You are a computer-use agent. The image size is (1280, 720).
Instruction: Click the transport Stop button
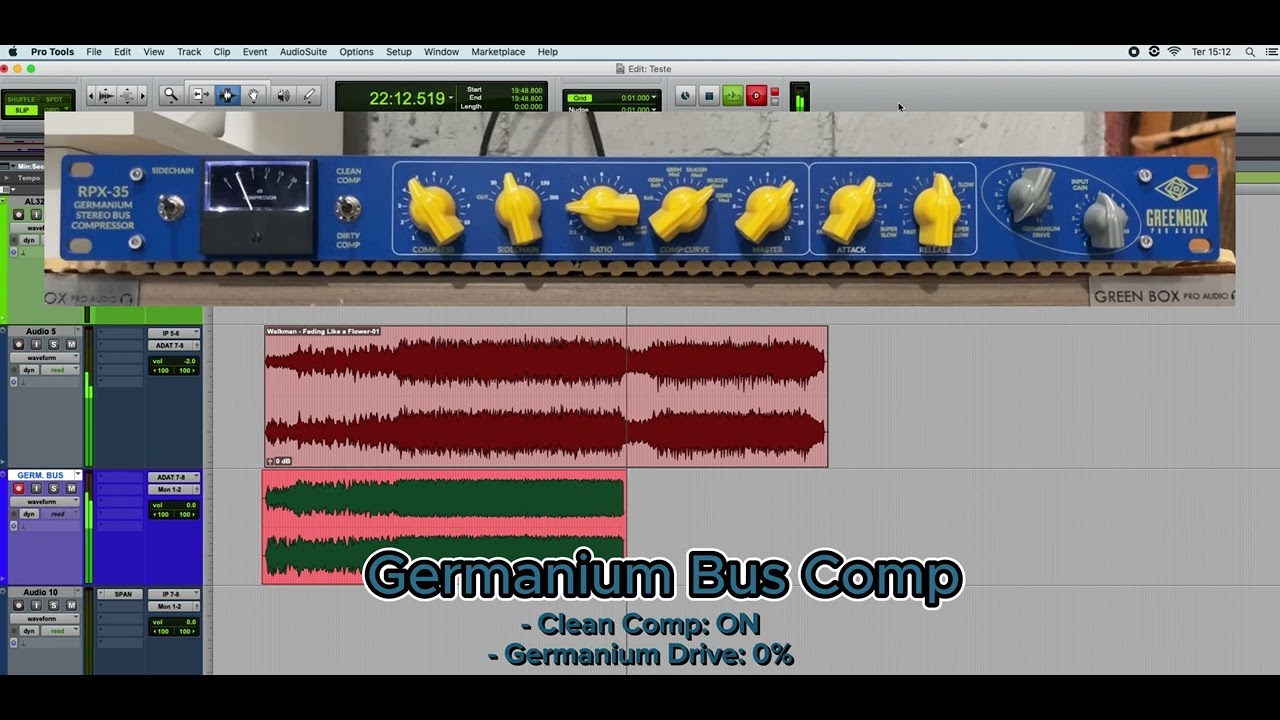[709, 96]
